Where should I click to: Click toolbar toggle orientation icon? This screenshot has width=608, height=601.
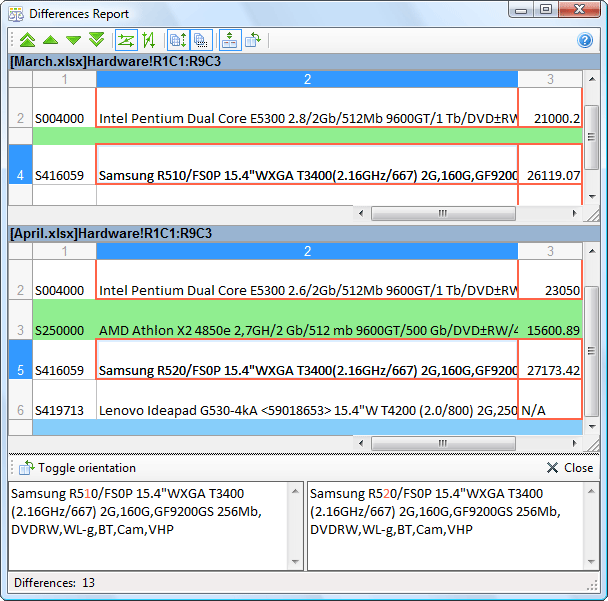click(253, 40)
